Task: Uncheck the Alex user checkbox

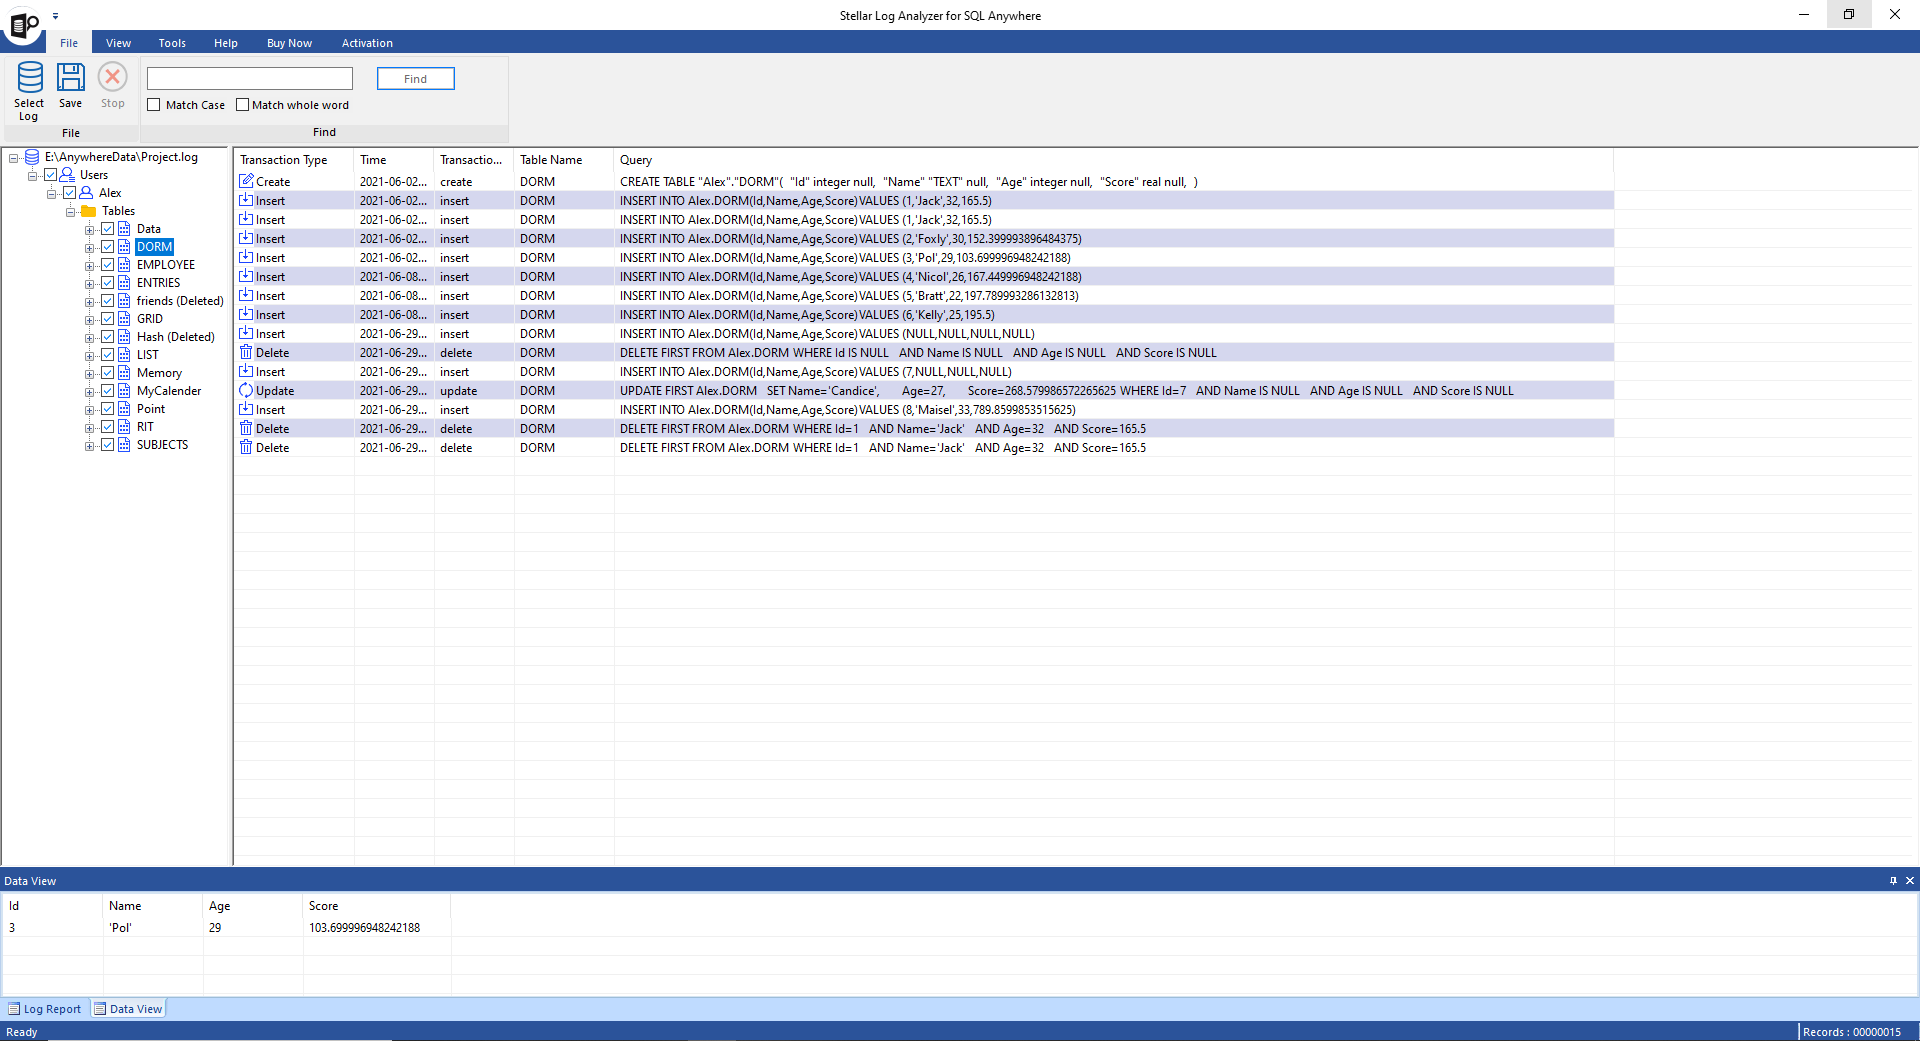Action: point(69,193)
